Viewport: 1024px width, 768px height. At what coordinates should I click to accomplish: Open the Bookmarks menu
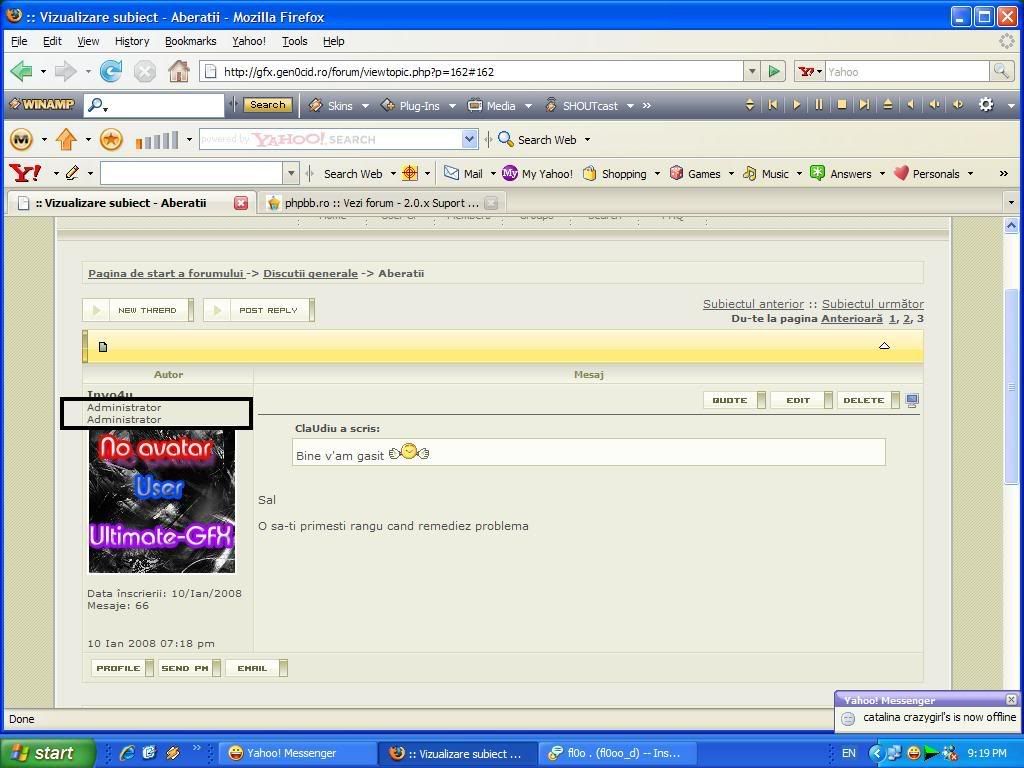click(191, 41)
